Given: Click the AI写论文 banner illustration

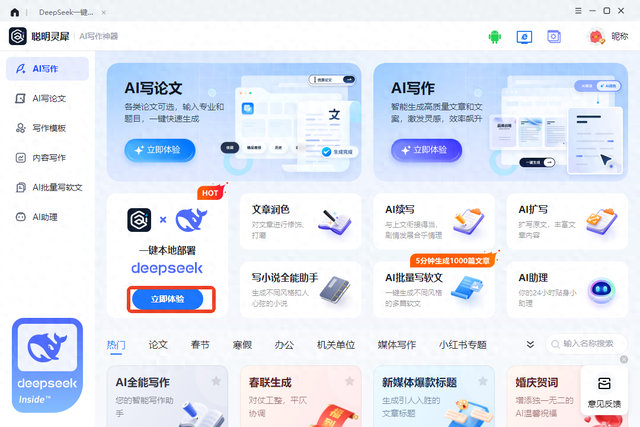Looking at the screenshot, I should click(x=291, y=123).
